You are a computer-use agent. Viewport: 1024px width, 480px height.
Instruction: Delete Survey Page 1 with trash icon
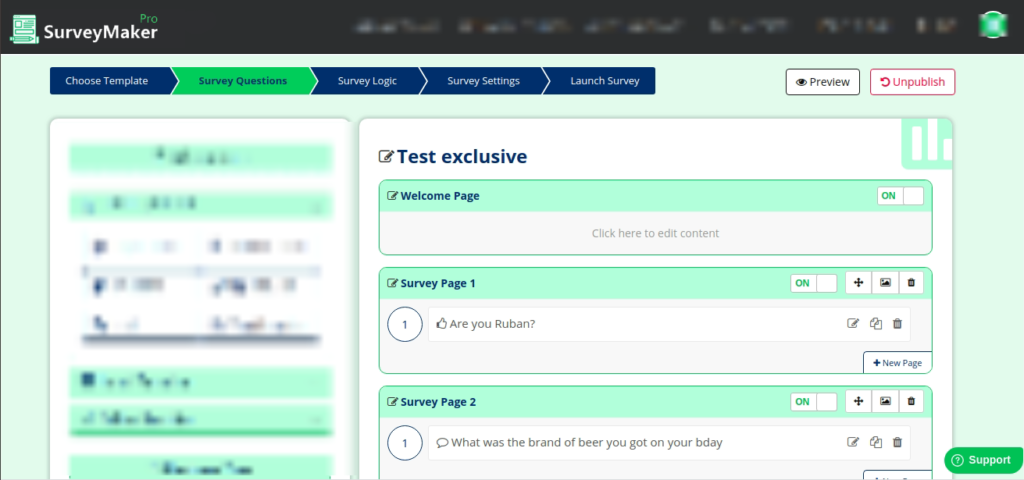pyautogui.click(x=911, y=283)
